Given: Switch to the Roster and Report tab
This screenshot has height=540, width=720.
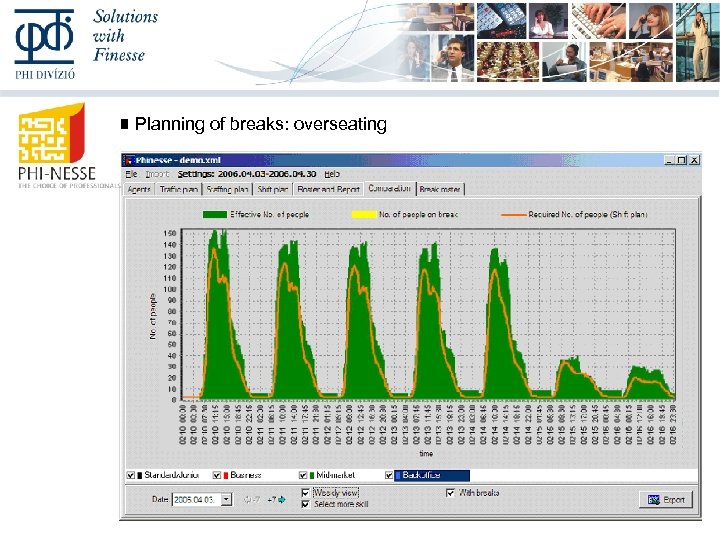Looking at the screenshot, I should click(328, 189).
